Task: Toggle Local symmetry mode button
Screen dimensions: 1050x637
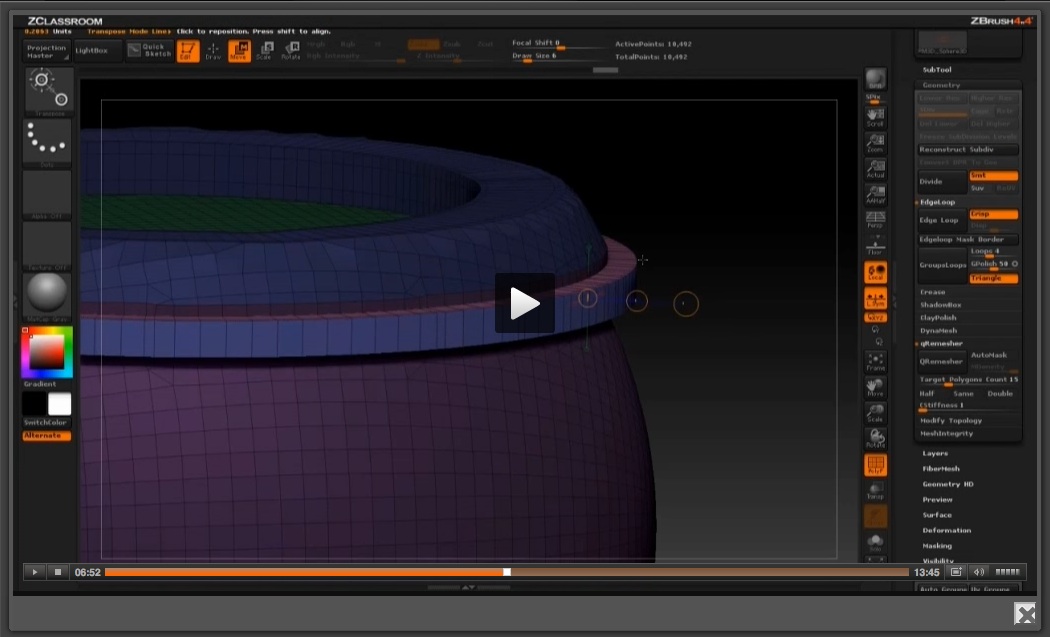Action: 875,273
